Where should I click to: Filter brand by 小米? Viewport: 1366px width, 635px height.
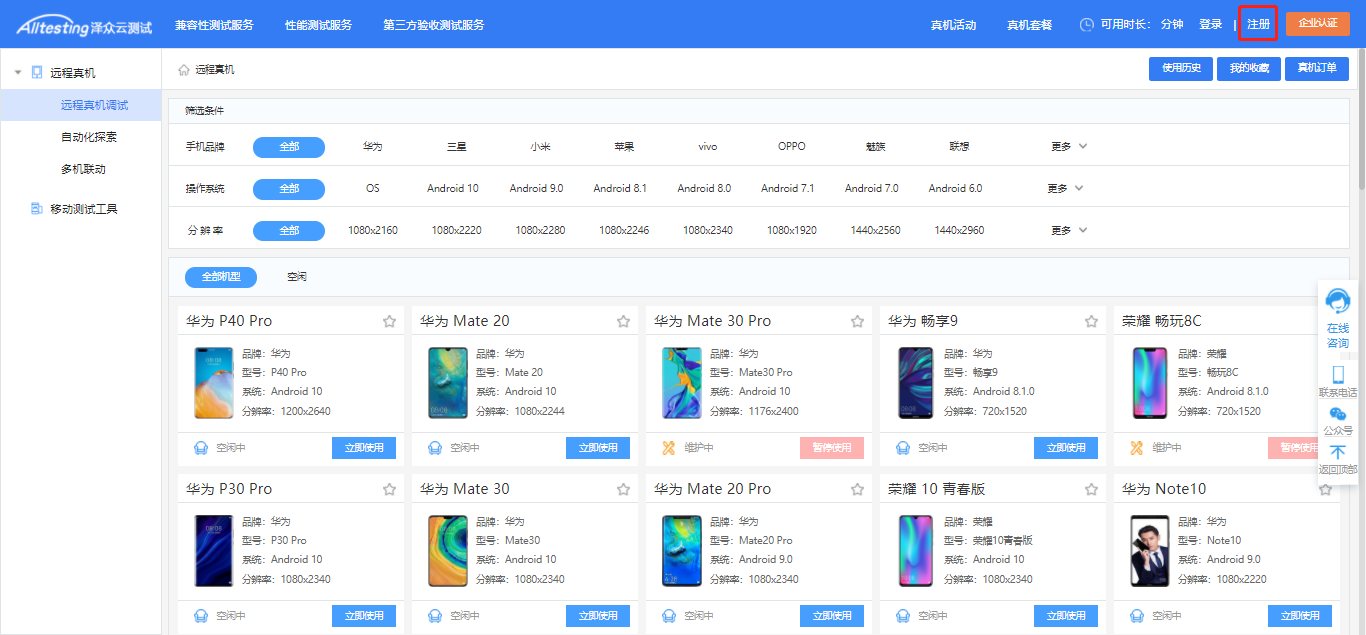click(x=540, y=147)
